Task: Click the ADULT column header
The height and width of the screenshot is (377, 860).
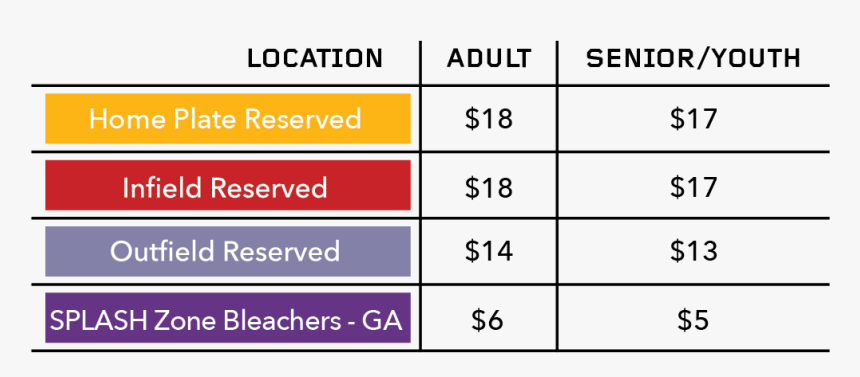Action: point(489,59)
